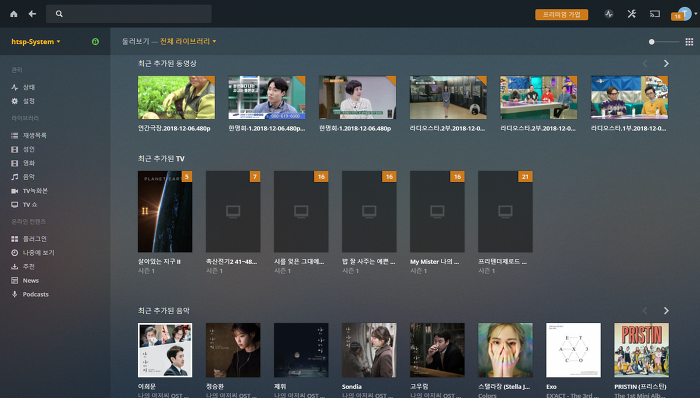The height and width of the screenshot is (398, 700).
Task: Click the 최근 추가된 TV section heading
Action: click(161, 158)
